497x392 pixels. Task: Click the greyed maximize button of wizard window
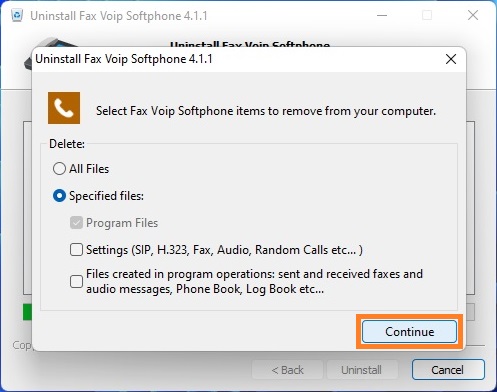point(427,15)
